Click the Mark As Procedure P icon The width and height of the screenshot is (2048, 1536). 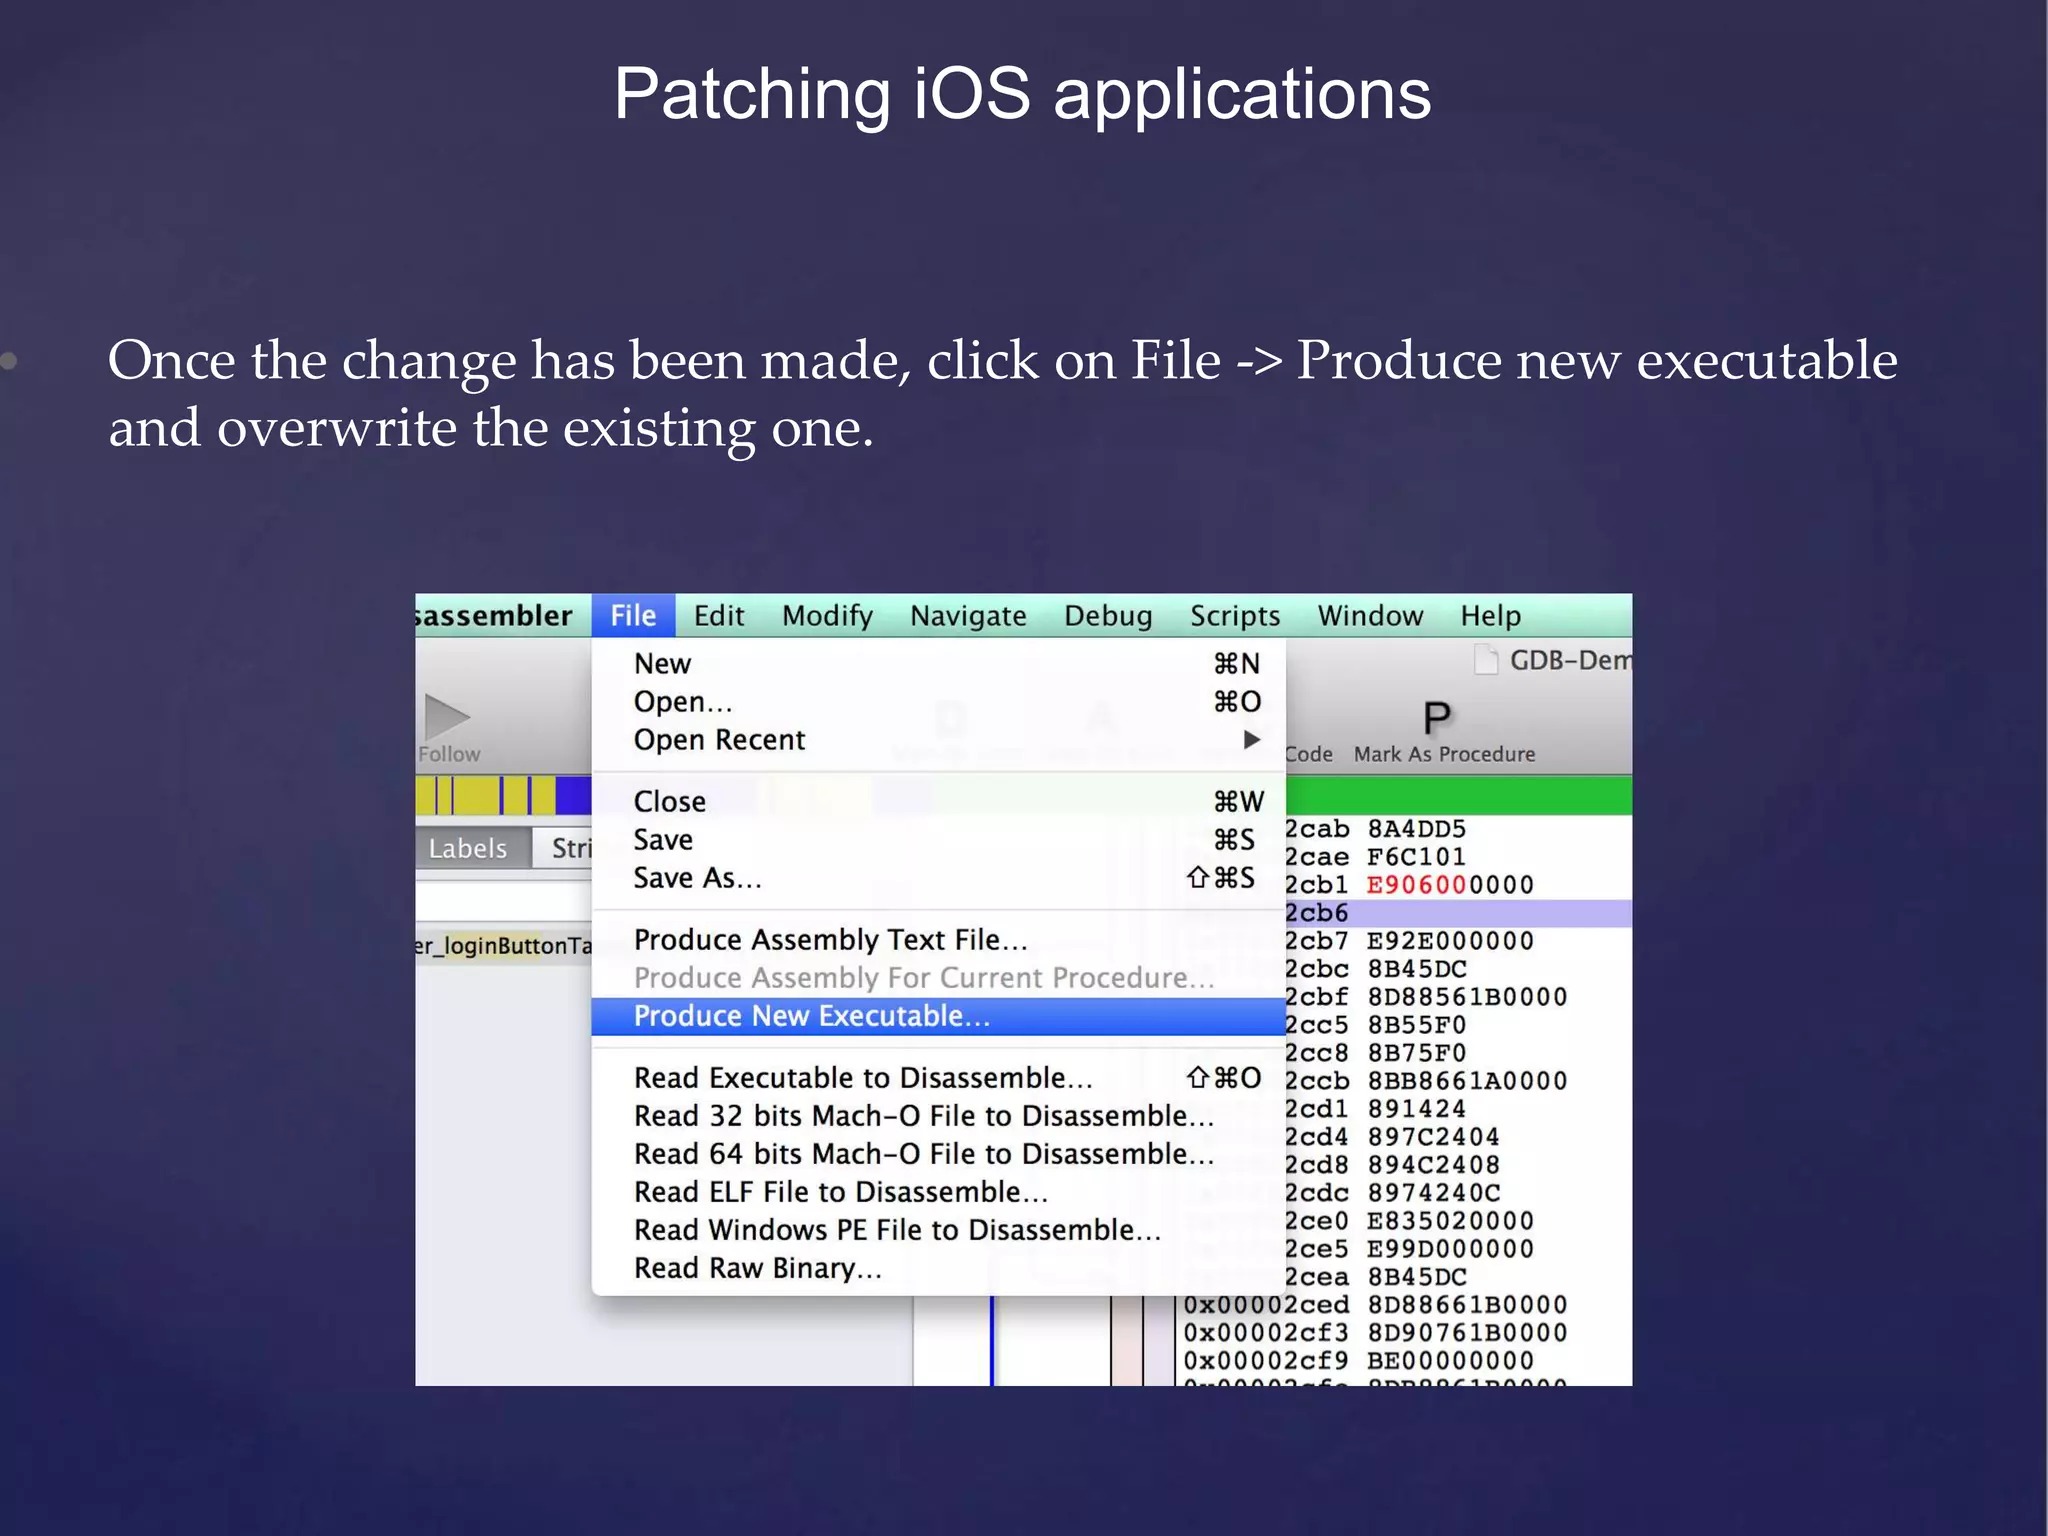click(1437, 718)
